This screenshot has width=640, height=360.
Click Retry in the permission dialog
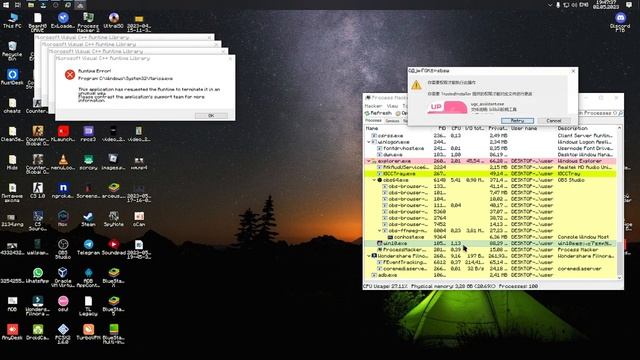coord(517,121)
